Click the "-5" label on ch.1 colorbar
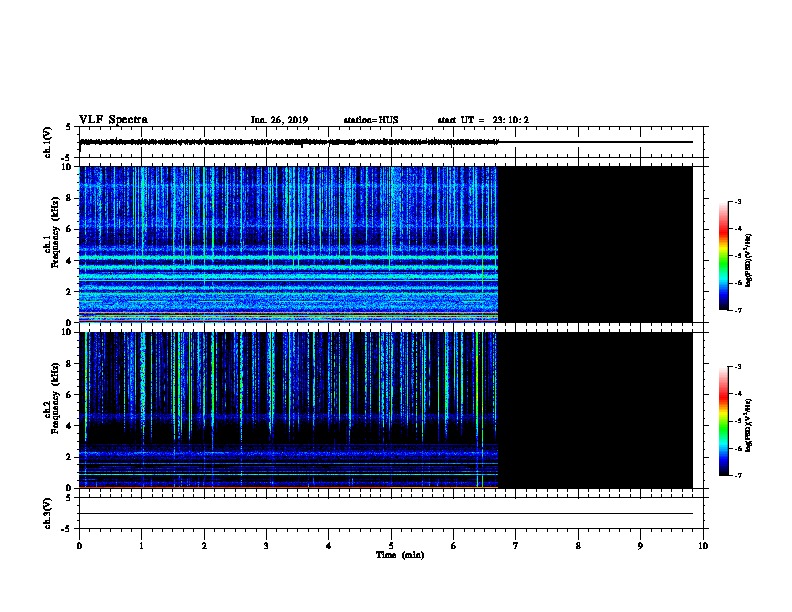 pos(737,256)
